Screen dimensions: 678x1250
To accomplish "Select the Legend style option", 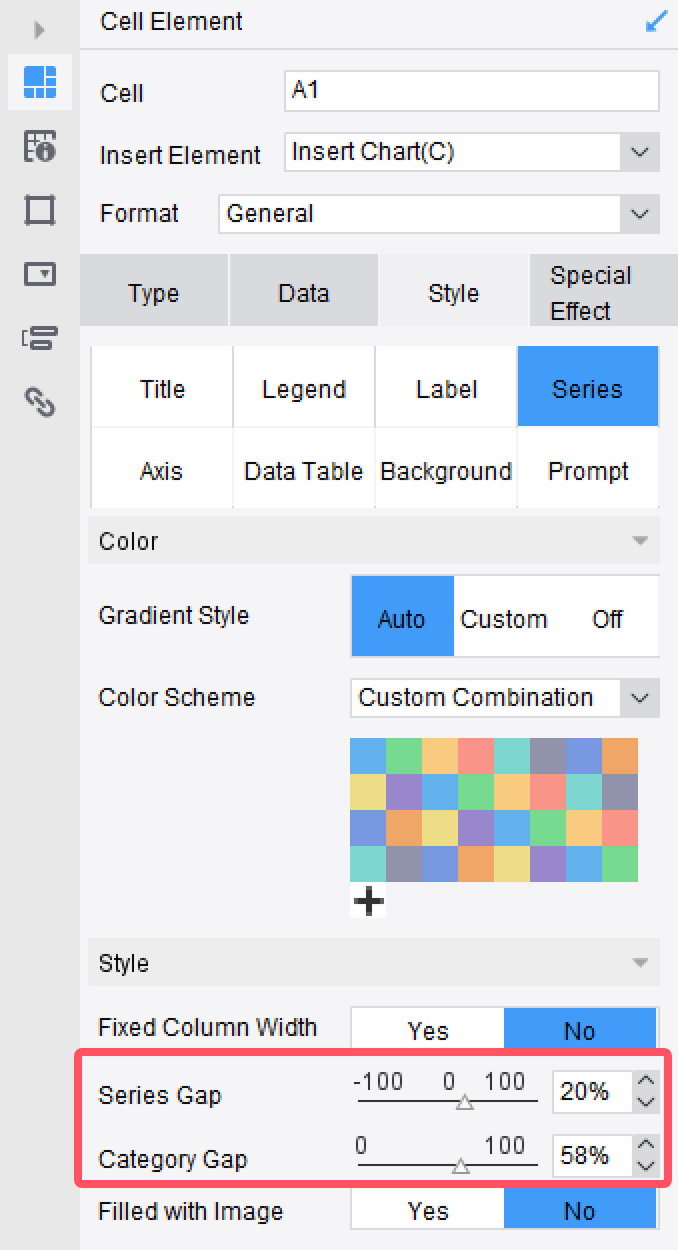I will (x=304, y=389).
